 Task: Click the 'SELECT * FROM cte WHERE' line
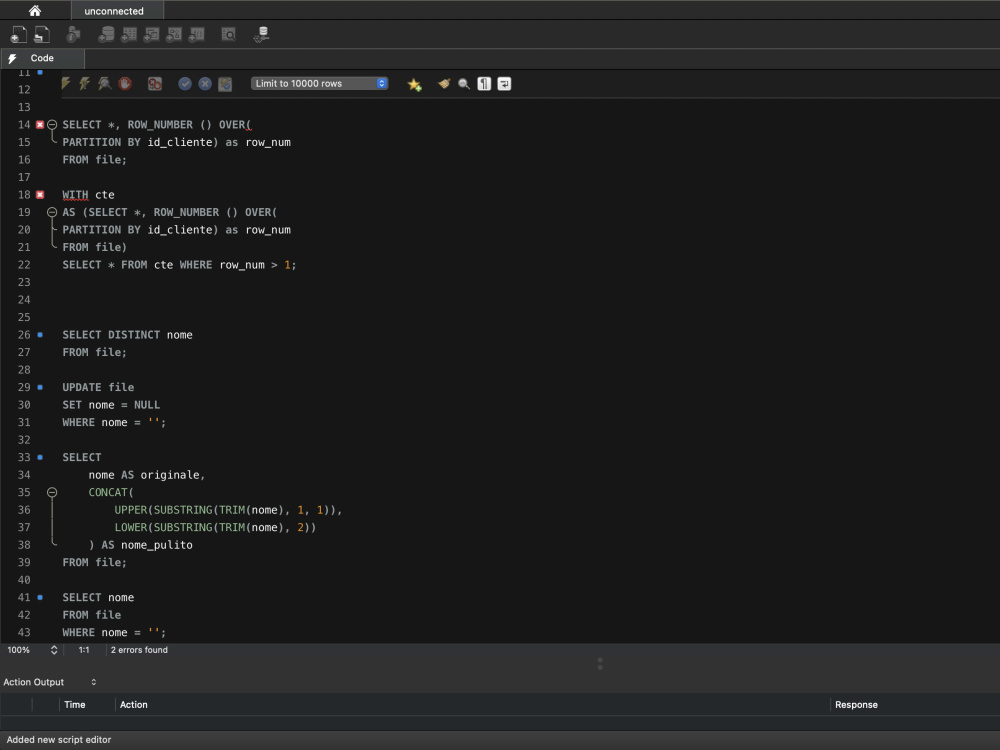[x=179, y=265]
